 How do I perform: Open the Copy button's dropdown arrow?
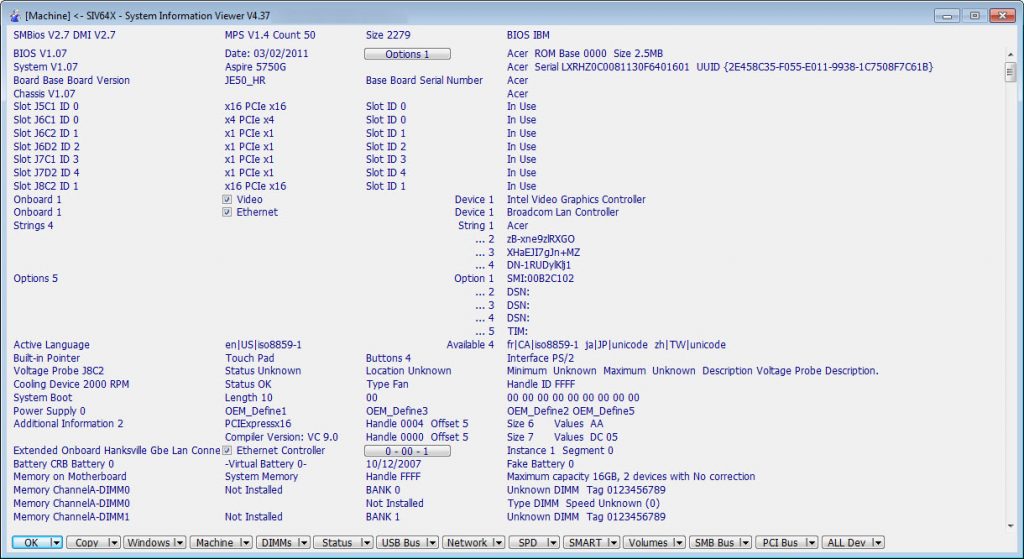(x=114, y=543)
